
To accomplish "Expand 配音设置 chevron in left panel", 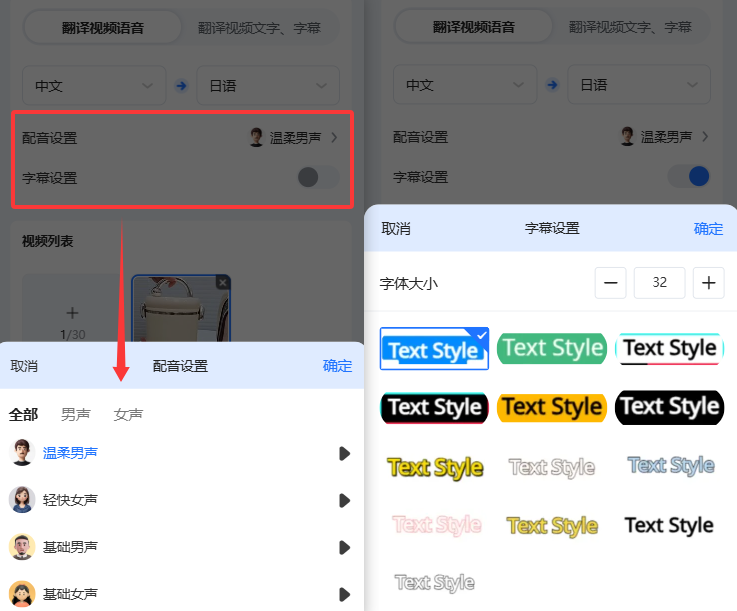I will pyautogui.click(x=334, y=137).
